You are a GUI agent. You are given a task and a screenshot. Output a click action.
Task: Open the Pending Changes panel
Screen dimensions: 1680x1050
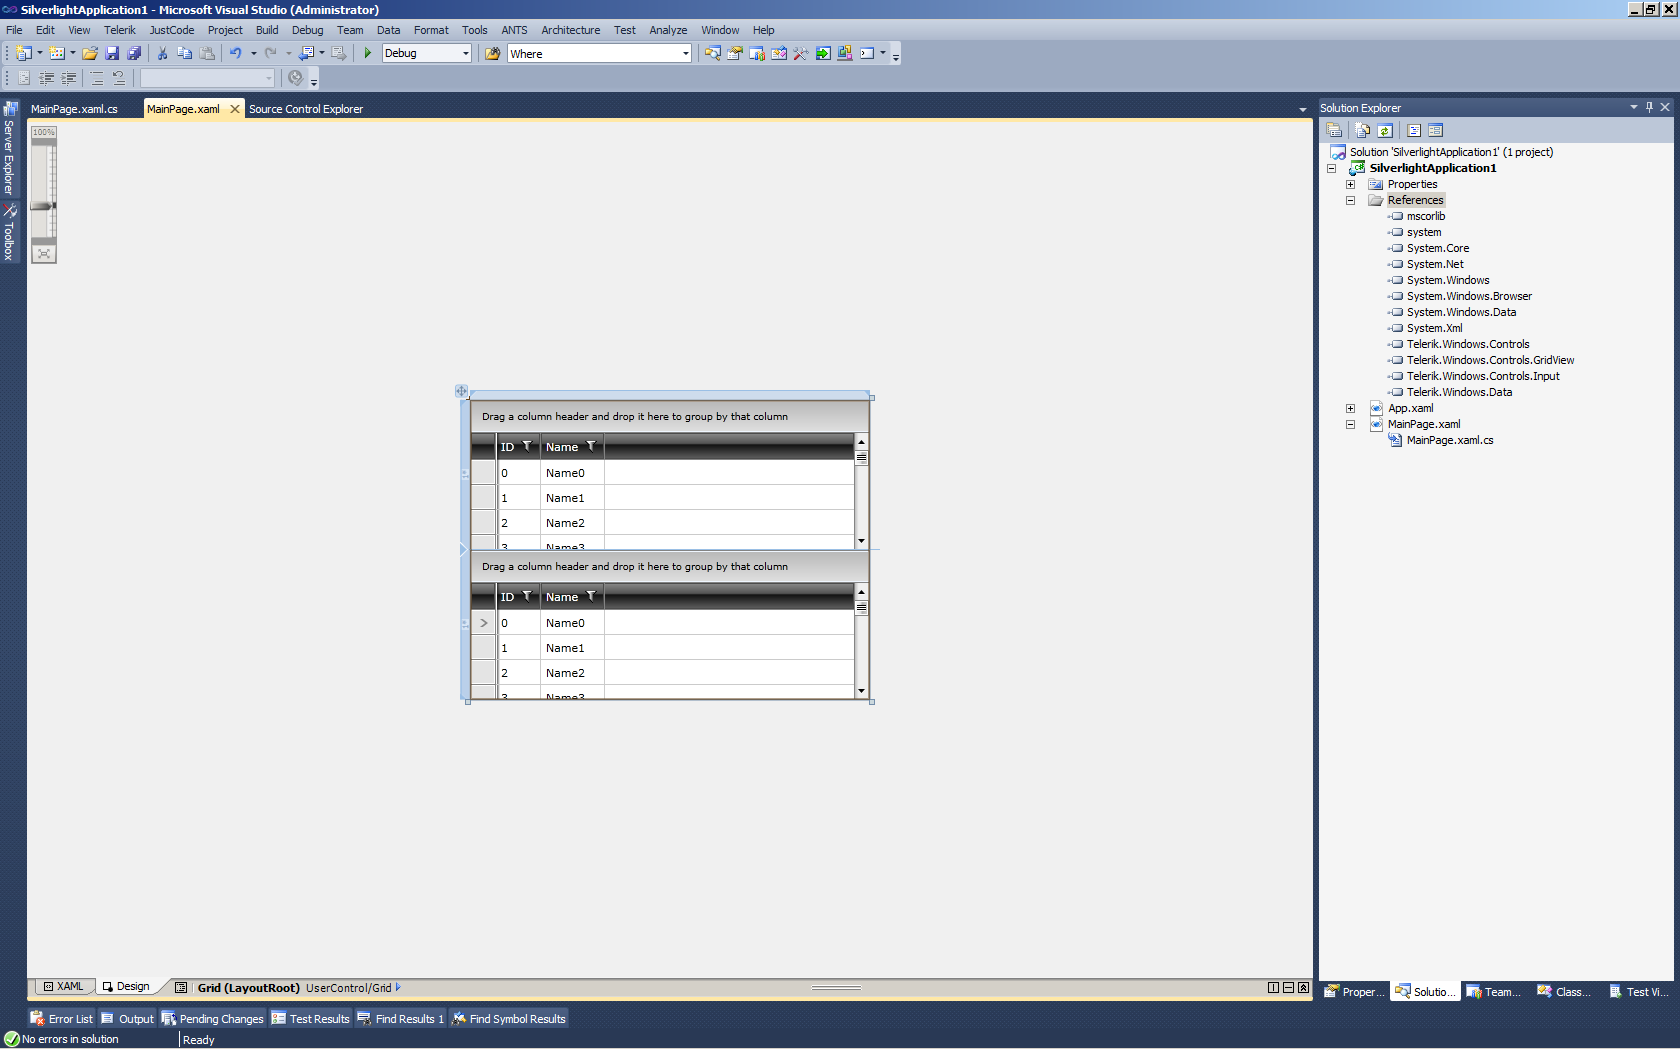pyautogui.click(x=212, y=1018)
